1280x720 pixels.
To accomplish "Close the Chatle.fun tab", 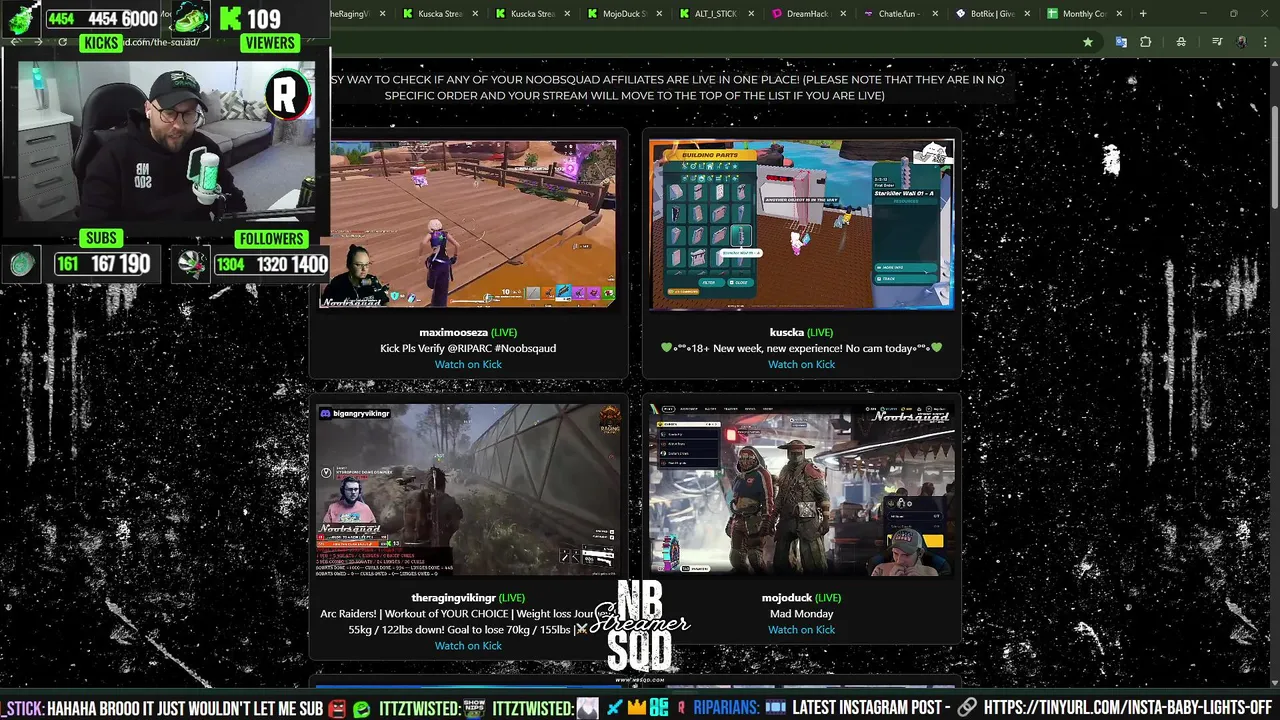I will click(x=935, y=14).
